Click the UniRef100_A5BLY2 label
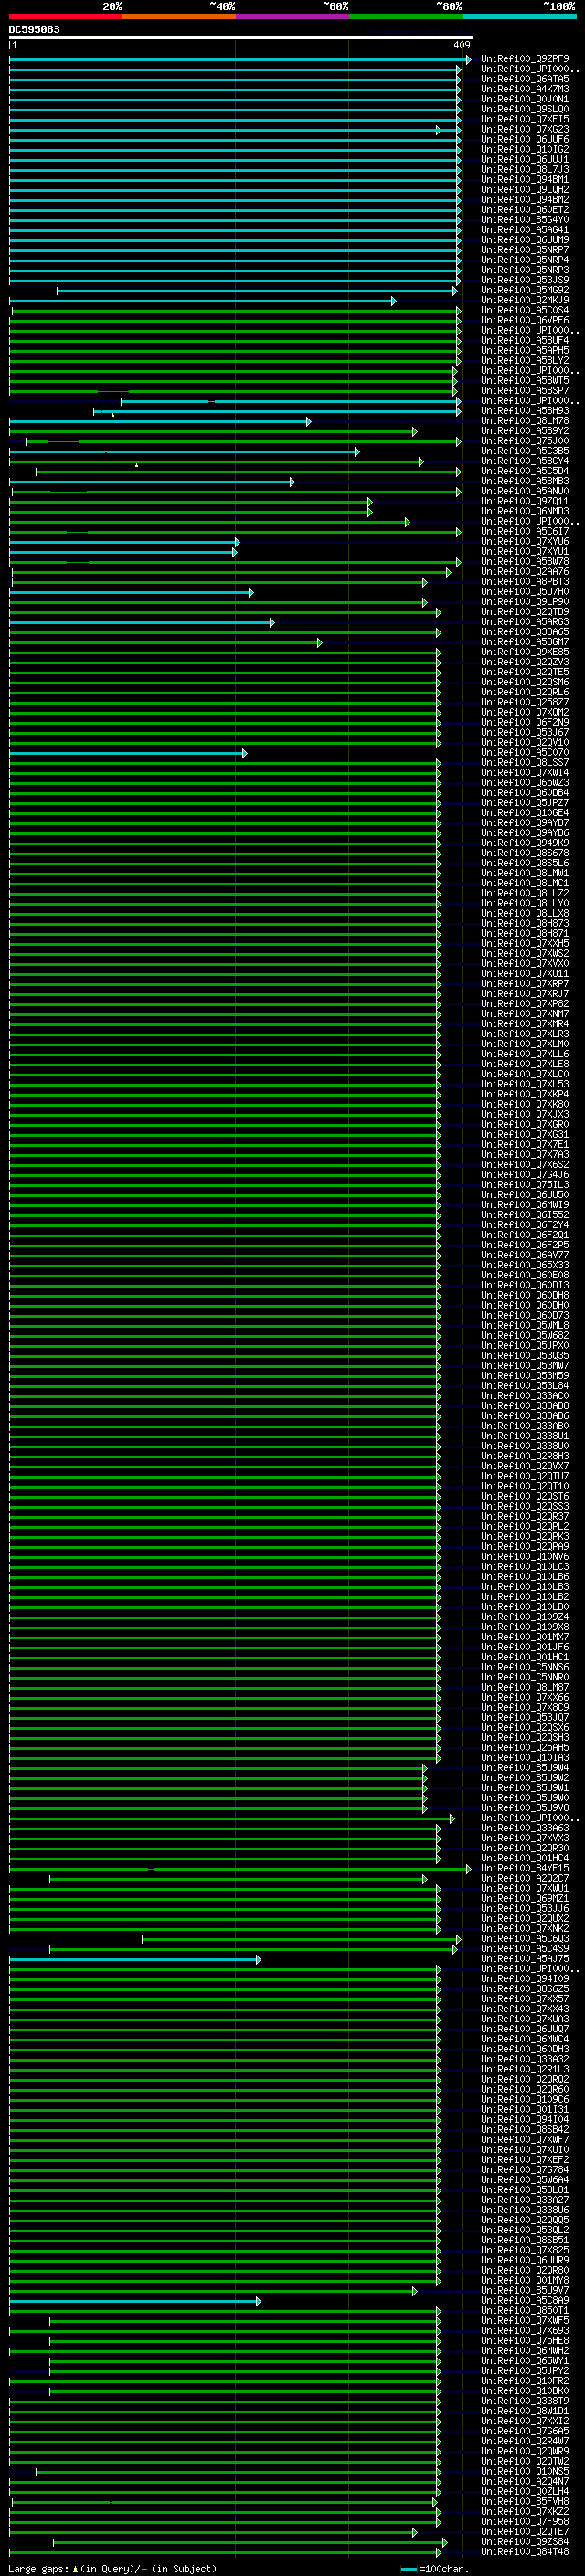The height and width of the screenshot is (2576, 585). (524, 360)
